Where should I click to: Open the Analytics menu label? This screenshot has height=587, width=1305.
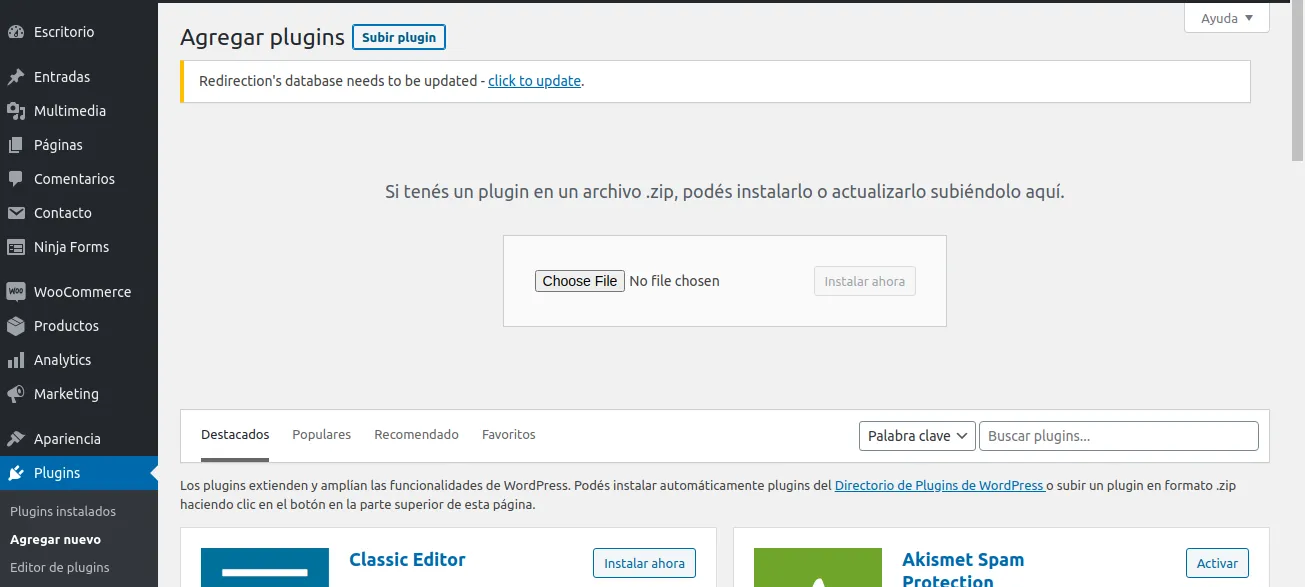(x=62, y=360)
